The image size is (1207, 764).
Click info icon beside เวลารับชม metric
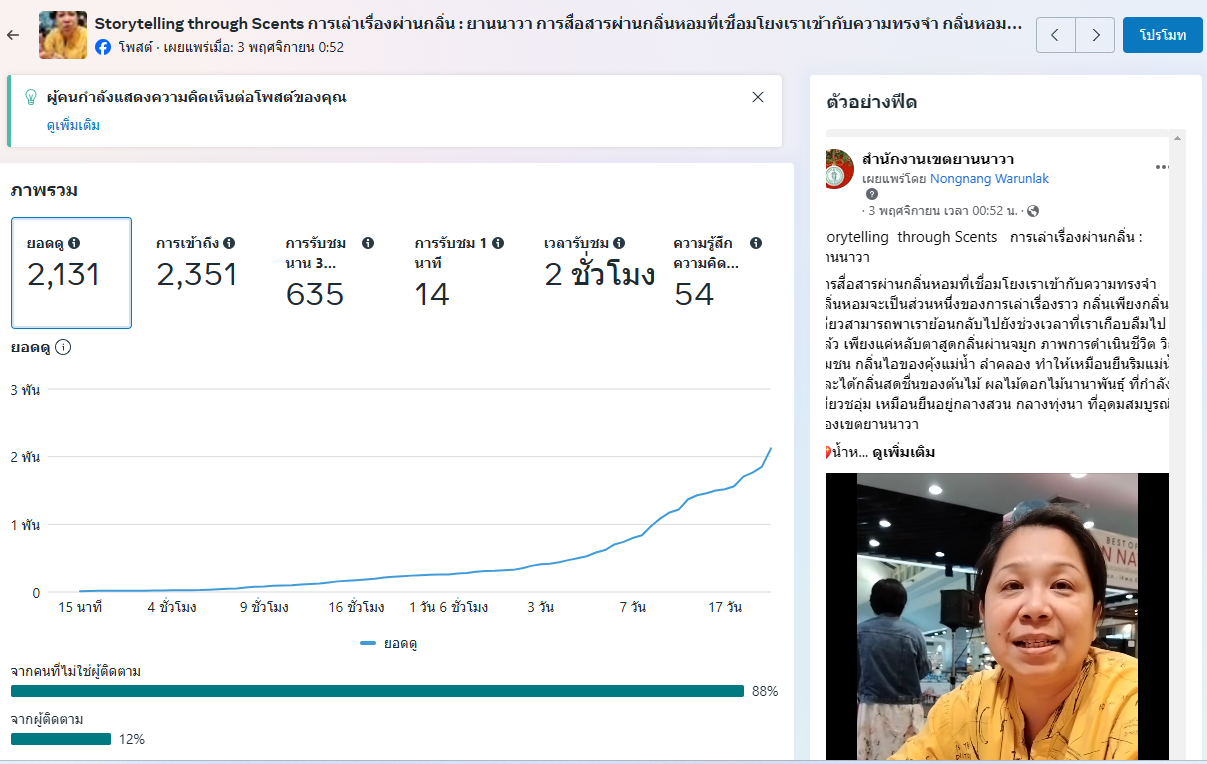(x=619, y=243)
